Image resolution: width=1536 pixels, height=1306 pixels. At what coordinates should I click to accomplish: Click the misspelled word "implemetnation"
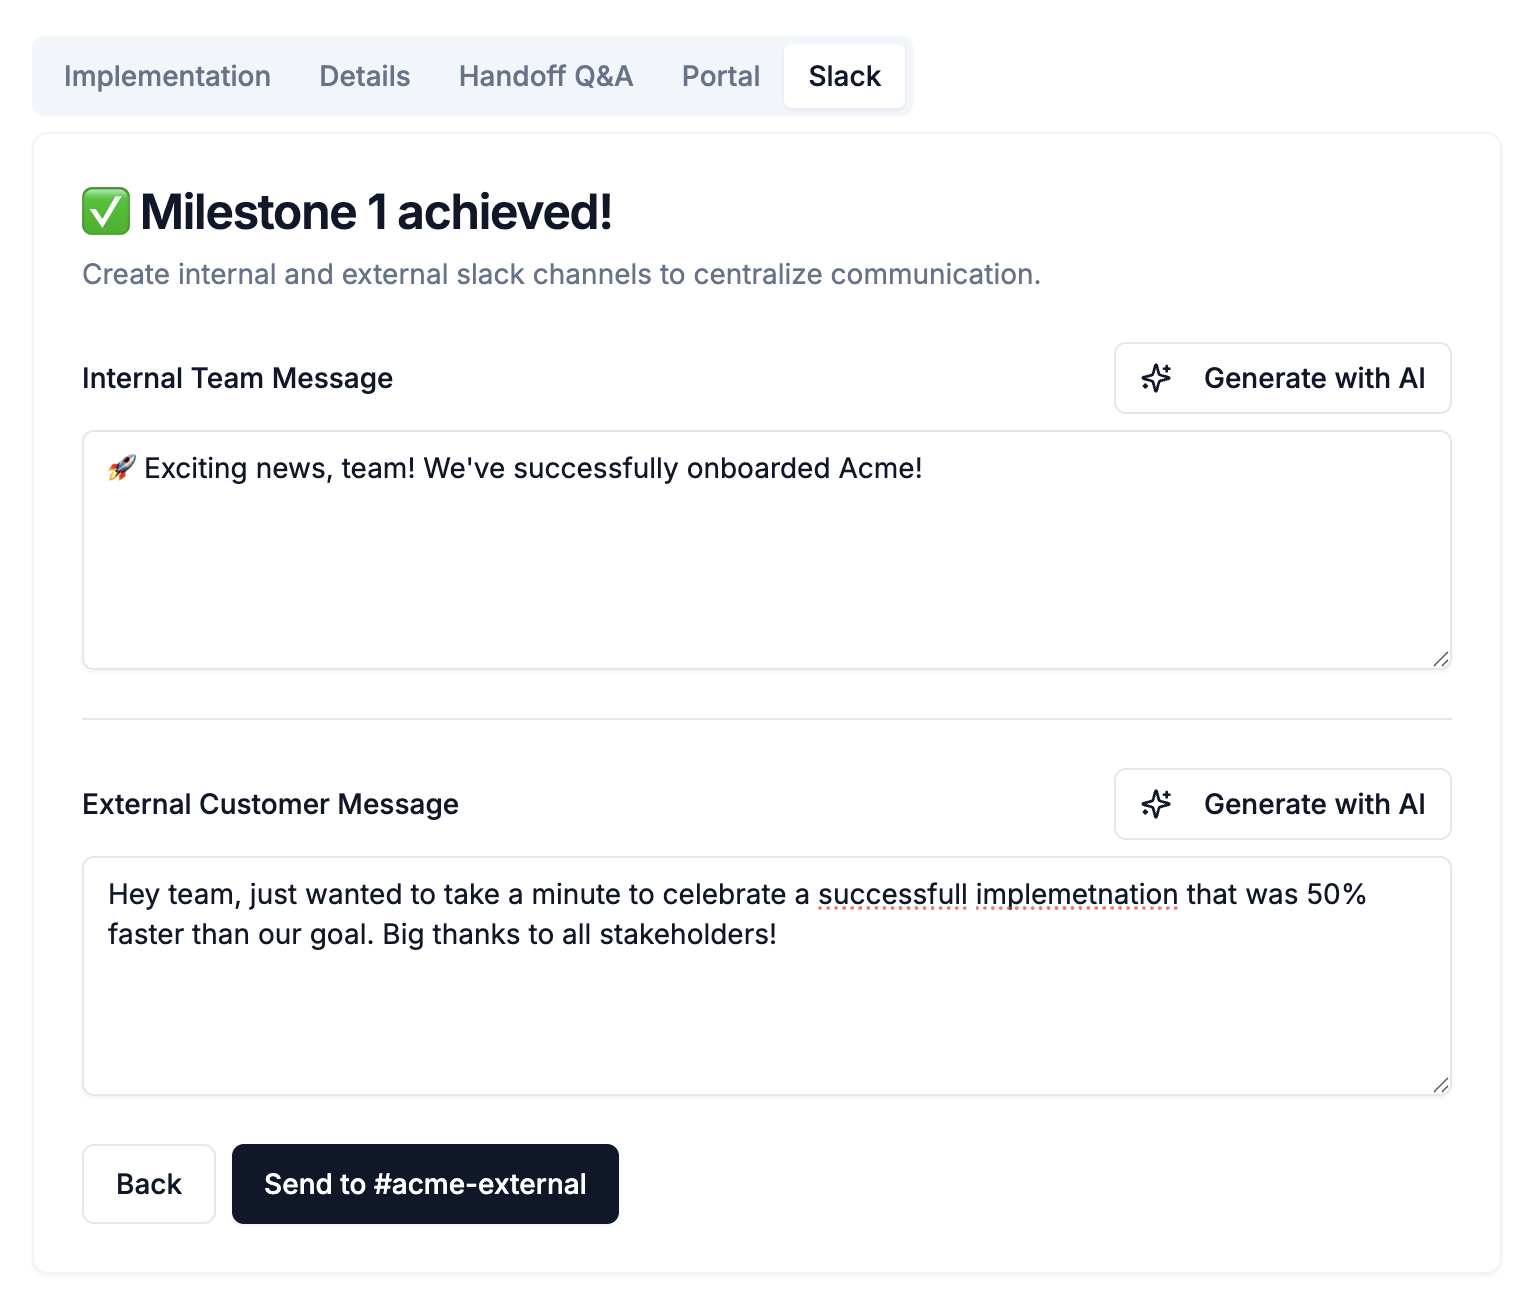1076,894
